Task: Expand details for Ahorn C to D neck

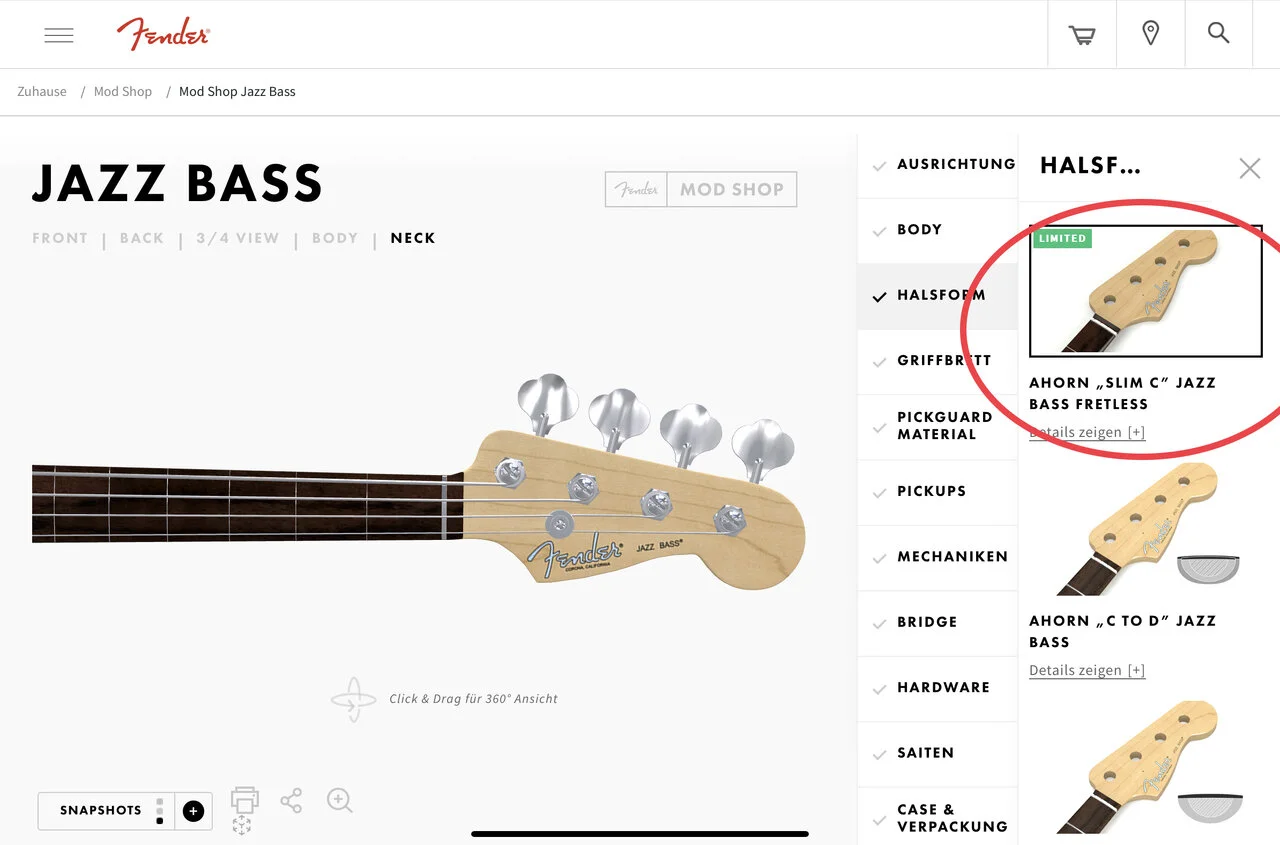Action: coord(1087,671)
